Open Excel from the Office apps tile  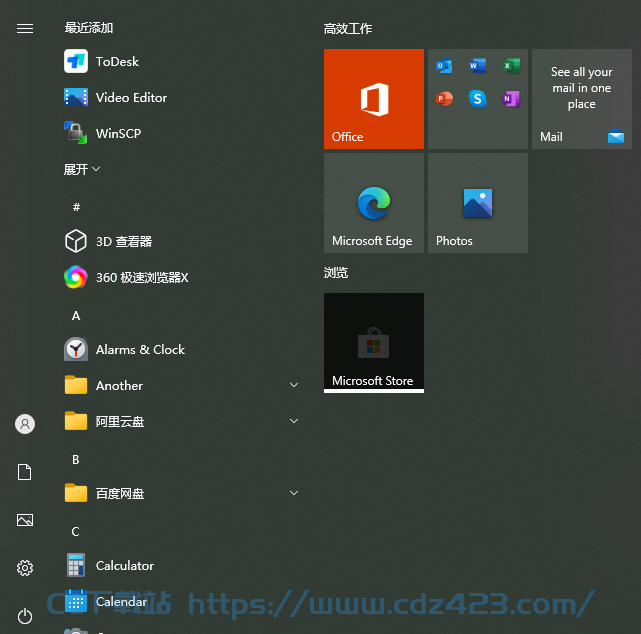pyautogui.click(x=511, y=66)
